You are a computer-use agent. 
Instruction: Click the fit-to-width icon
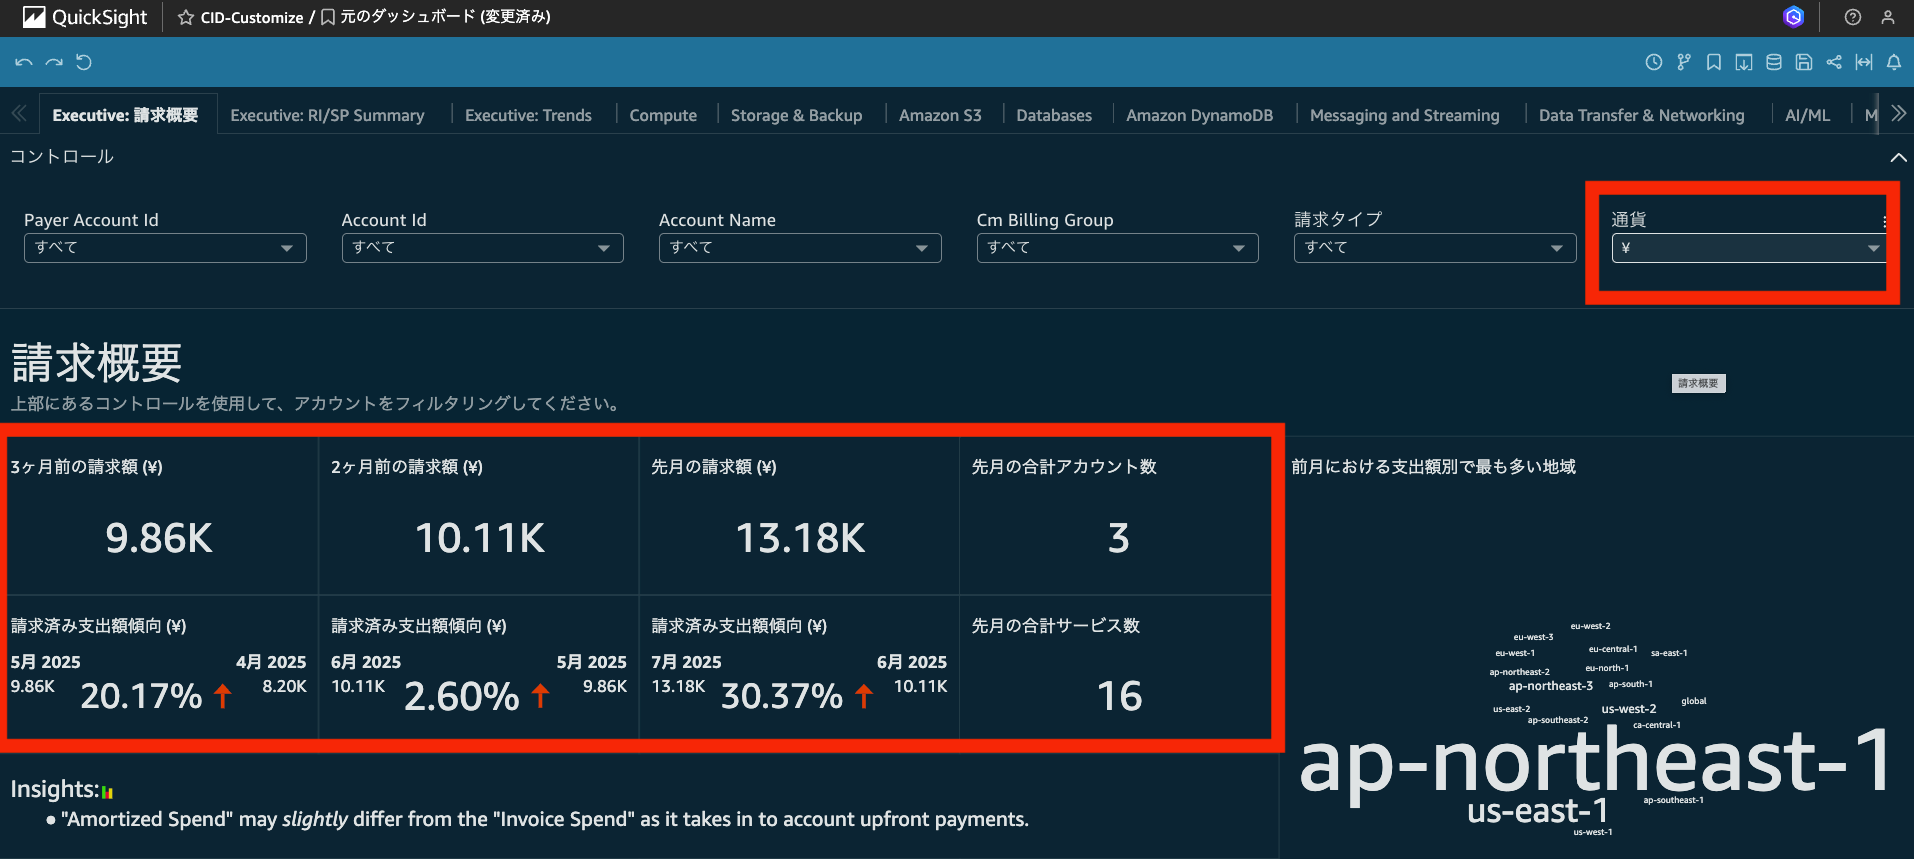click(1864, 62)
